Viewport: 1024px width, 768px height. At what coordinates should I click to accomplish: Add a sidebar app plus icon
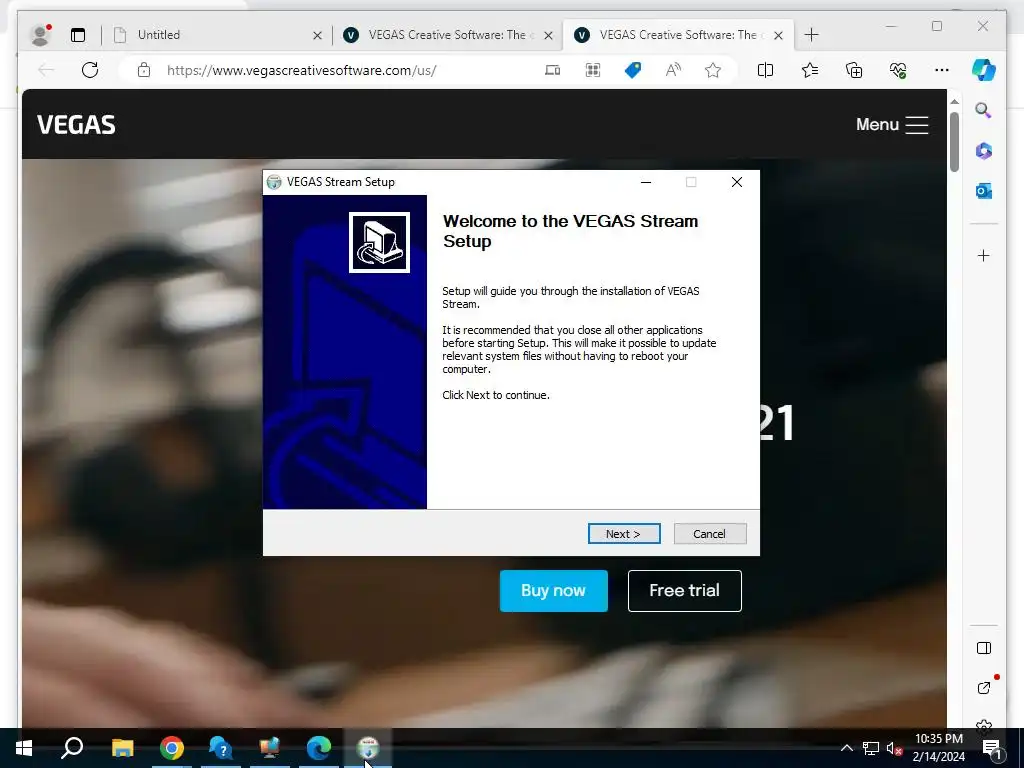[x=984, y=255]
